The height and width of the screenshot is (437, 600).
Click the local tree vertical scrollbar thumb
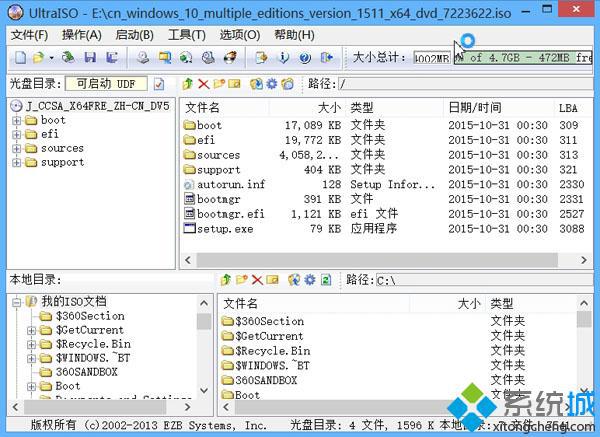coord(204,321)
